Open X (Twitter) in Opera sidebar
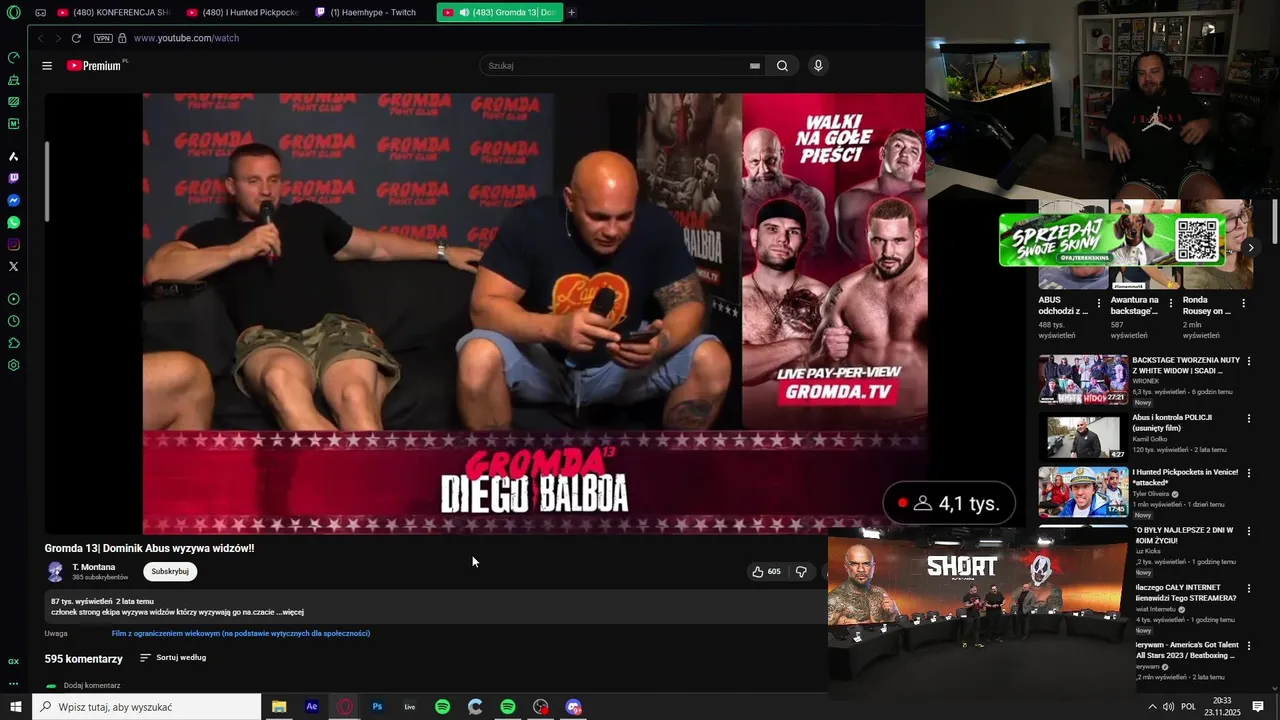Screen dimensions: 1280x720 click(x=13, y=266)
